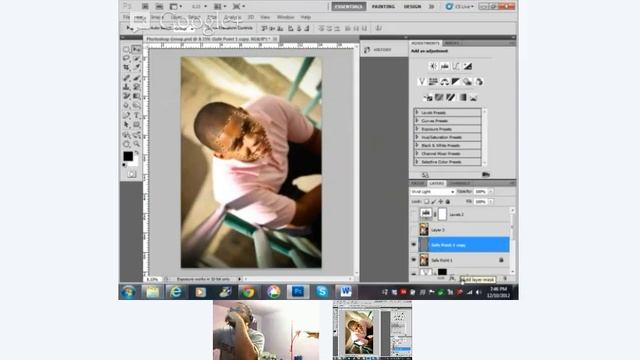Add a Gradient Map adjustment
The width and height of the screenshot is (640, 360).
click(x=462, y=97)
